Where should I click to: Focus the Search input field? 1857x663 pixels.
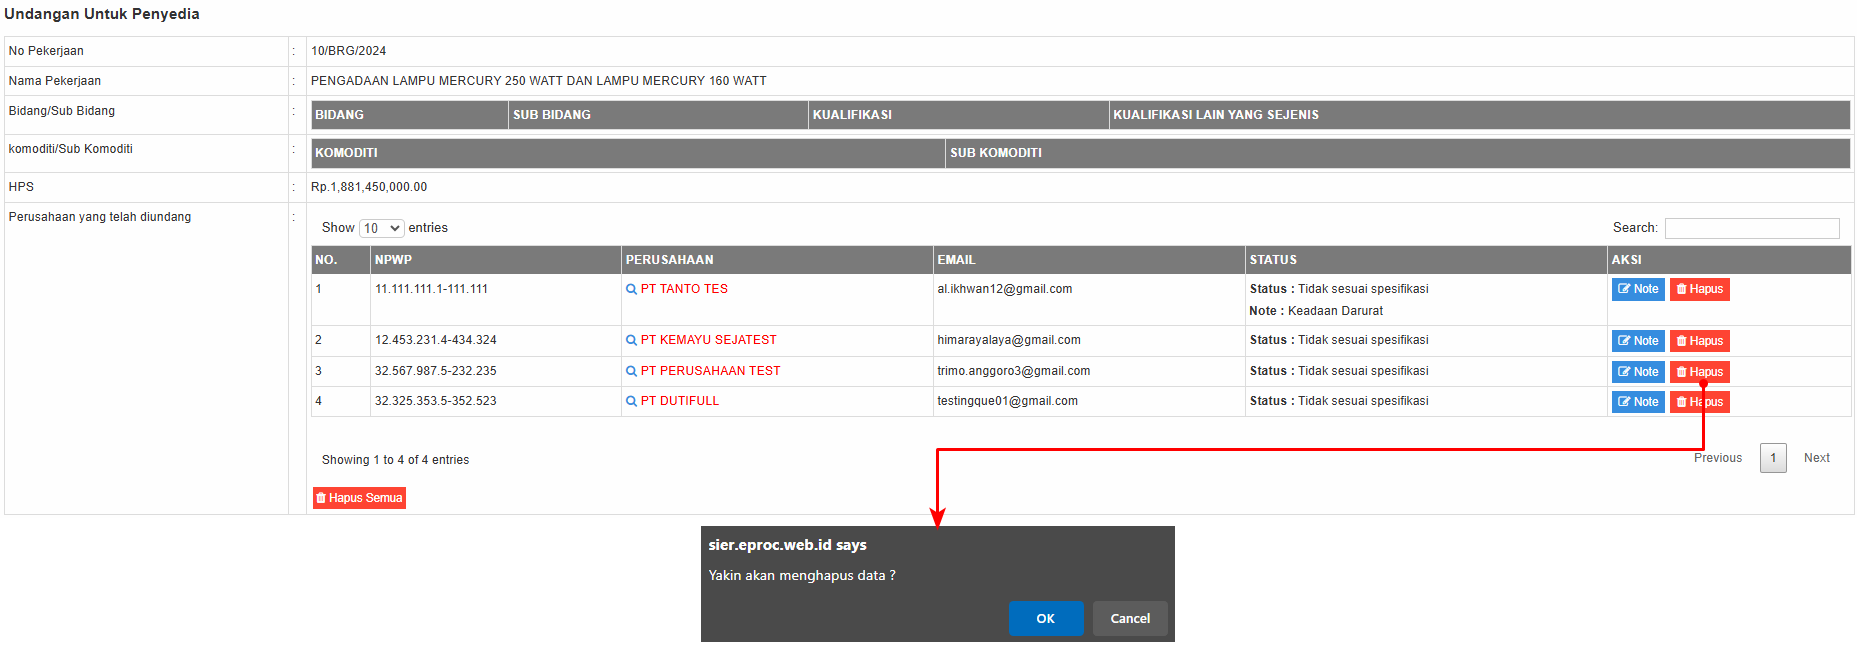coord(1751,228)
